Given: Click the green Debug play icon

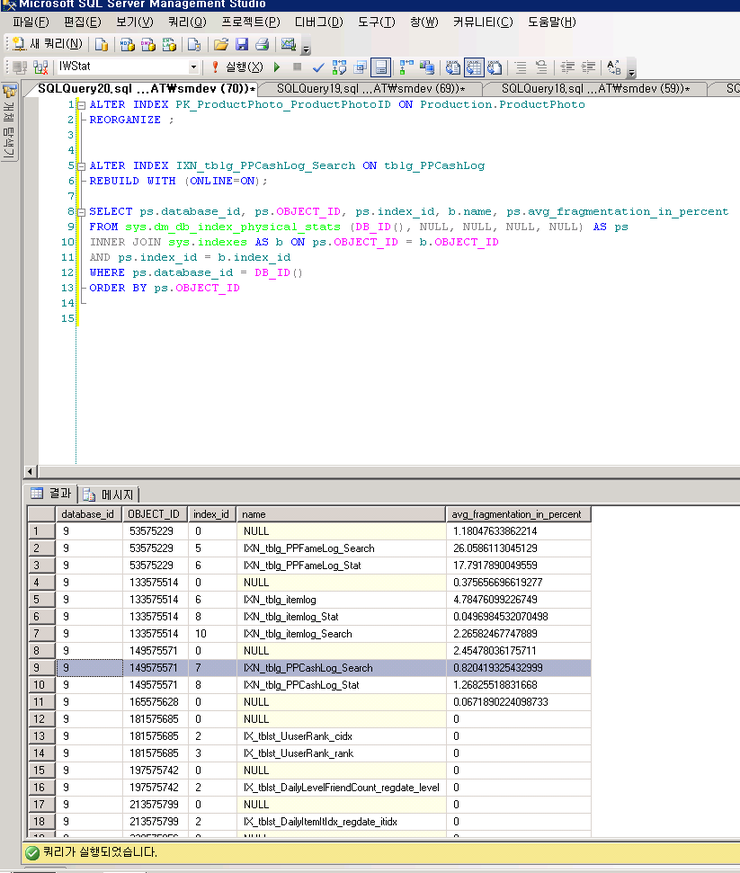Looking at the screenshot, I should tap(278, 67).
